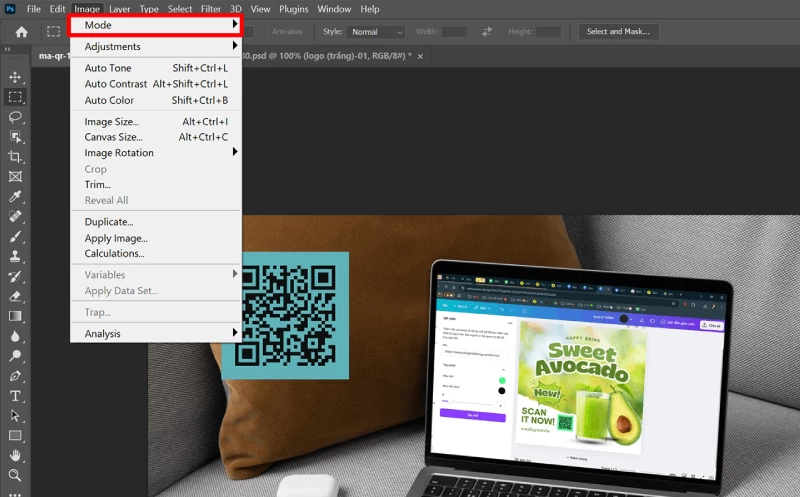Expand the toolbar double-arrow toggle

point(8,49)
